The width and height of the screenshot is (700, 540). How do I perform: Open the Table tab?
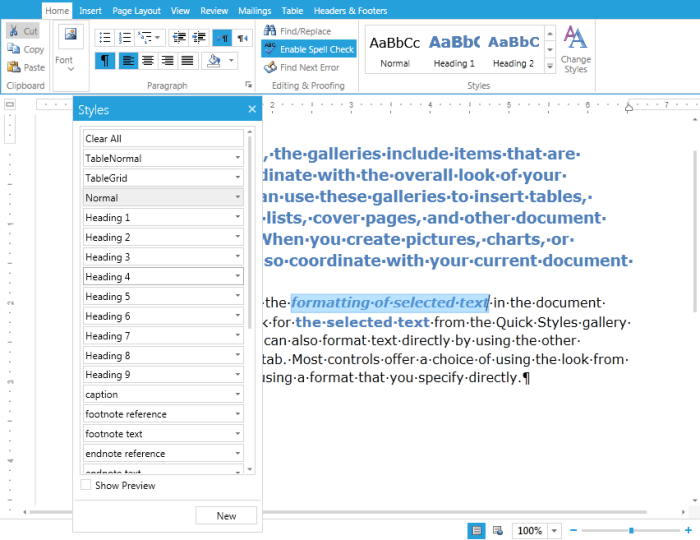click(292, 11)
